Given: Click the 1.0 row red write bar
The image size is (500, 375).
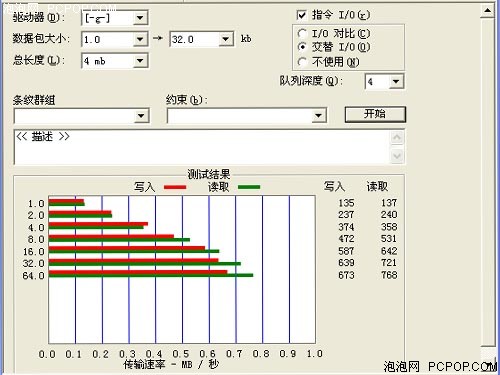Looking at the screenshot, I should coord(66,201).
